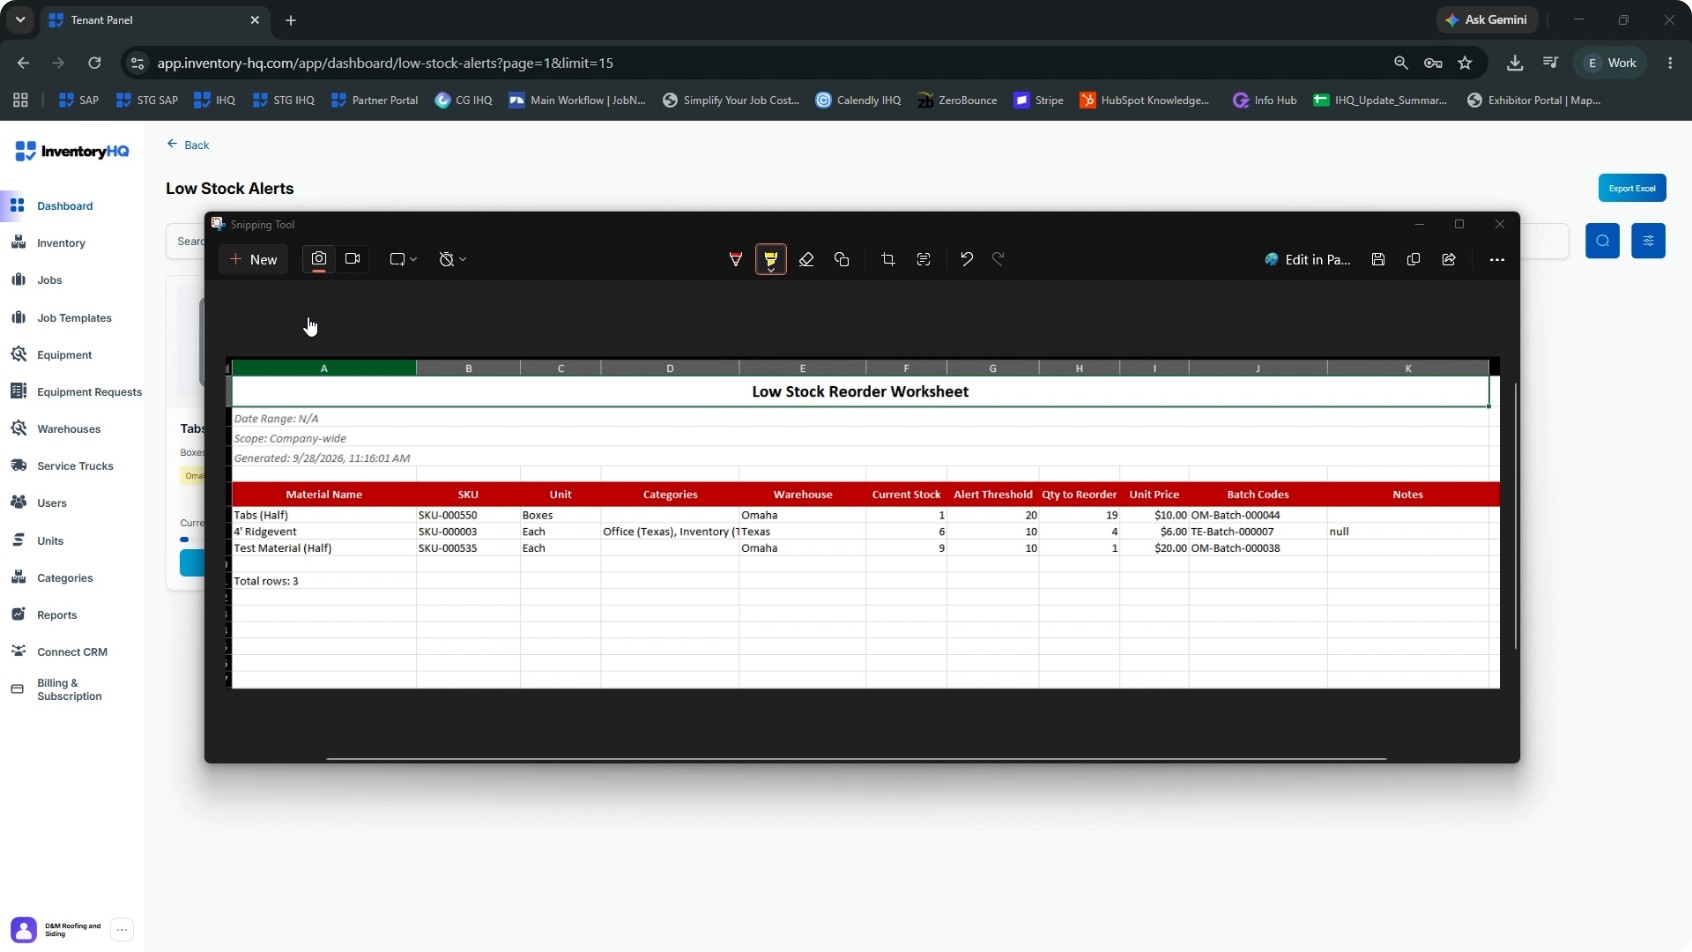1692x952 pixels.
Task: Select the Snip camera mode in Snipping Tool
Action: [x=319, y=259]
